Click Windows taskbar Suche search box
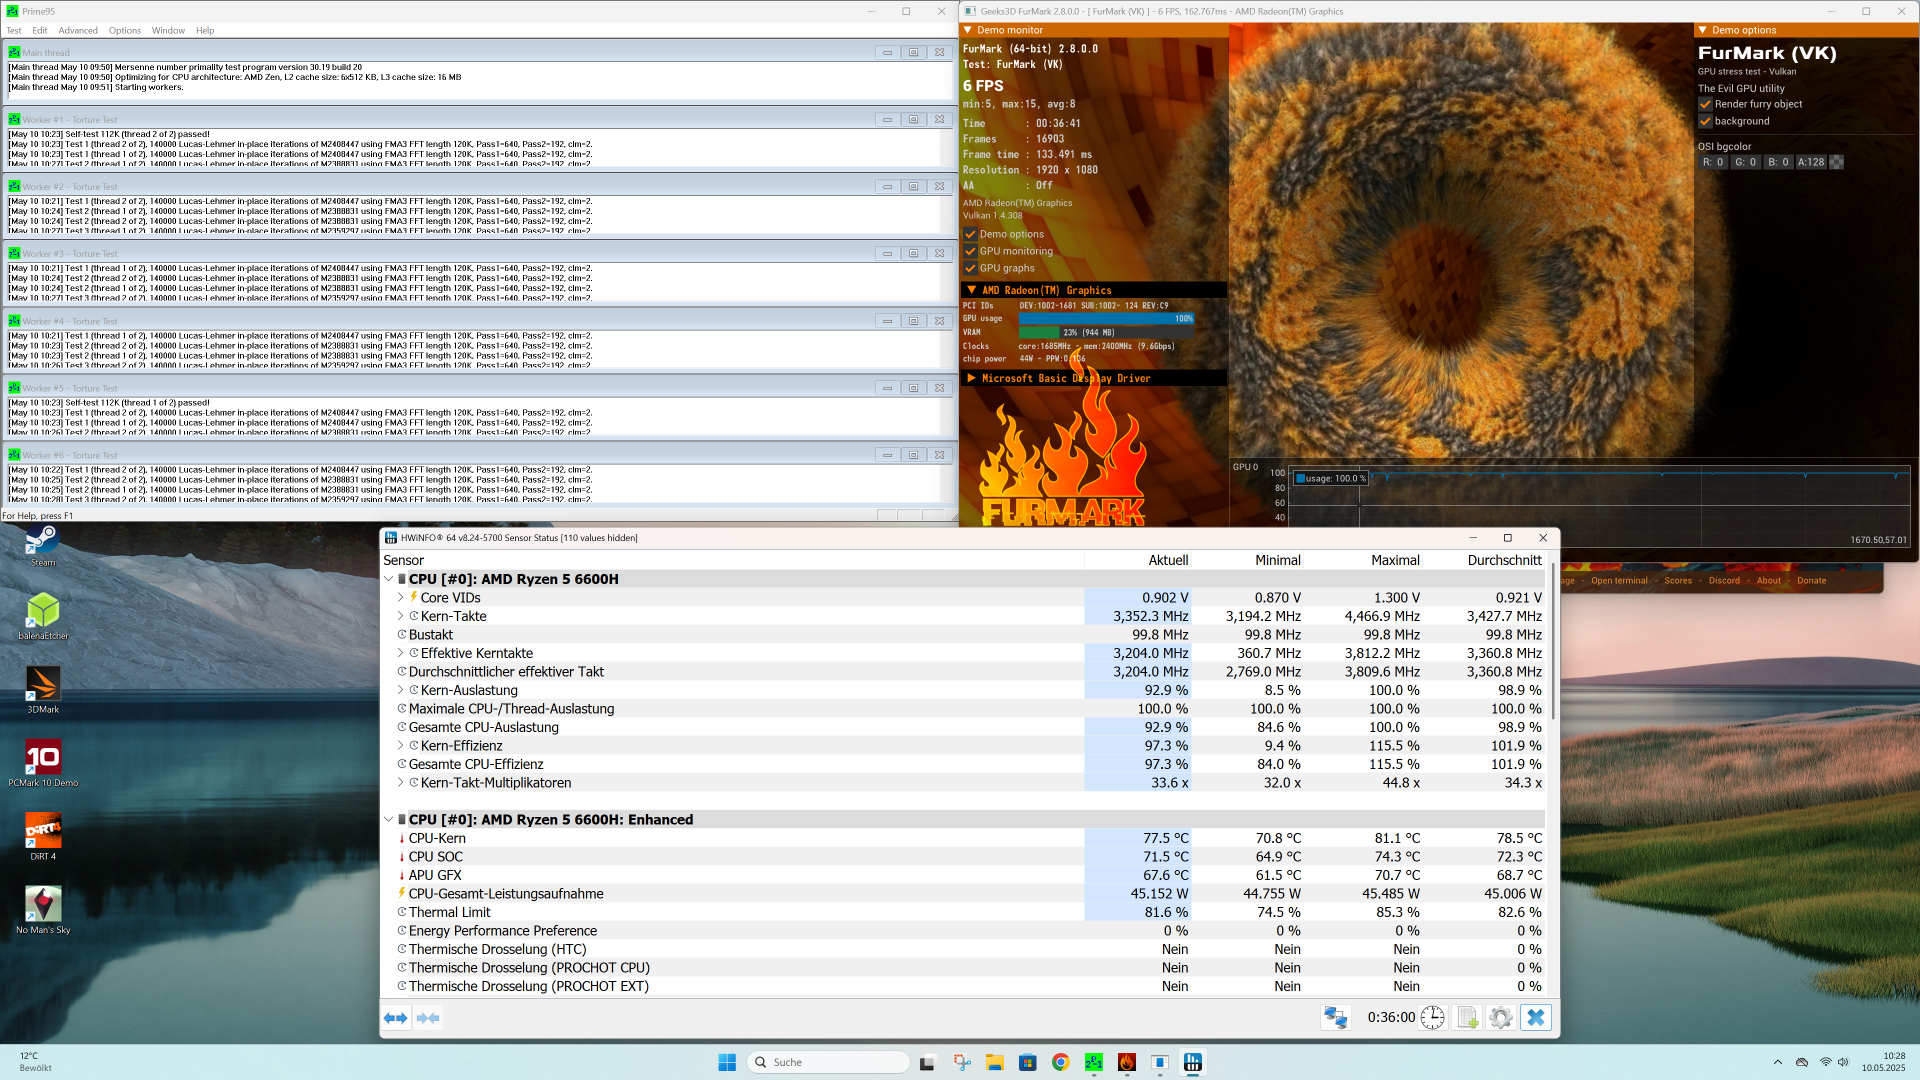This screenshot has width=1920, height=1080. coord(828,1062)
